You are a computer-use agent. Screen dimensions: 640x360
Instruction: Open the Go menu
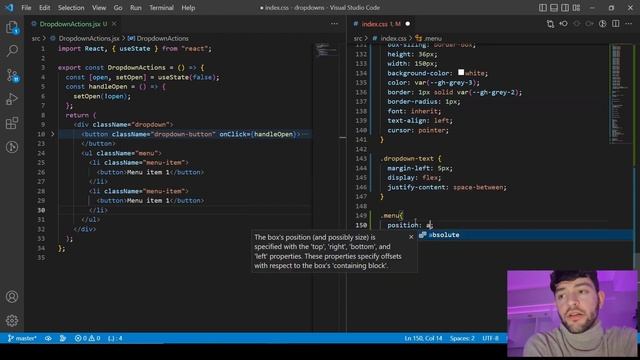118,8
